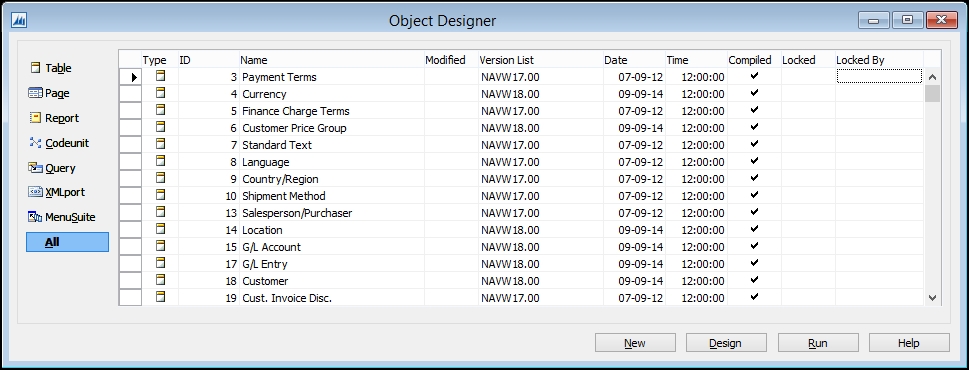This screenshot has height=370, width=969.
Task: Restore down the Object Designer window
Action: pyautogui.click(x=907, y=20)
